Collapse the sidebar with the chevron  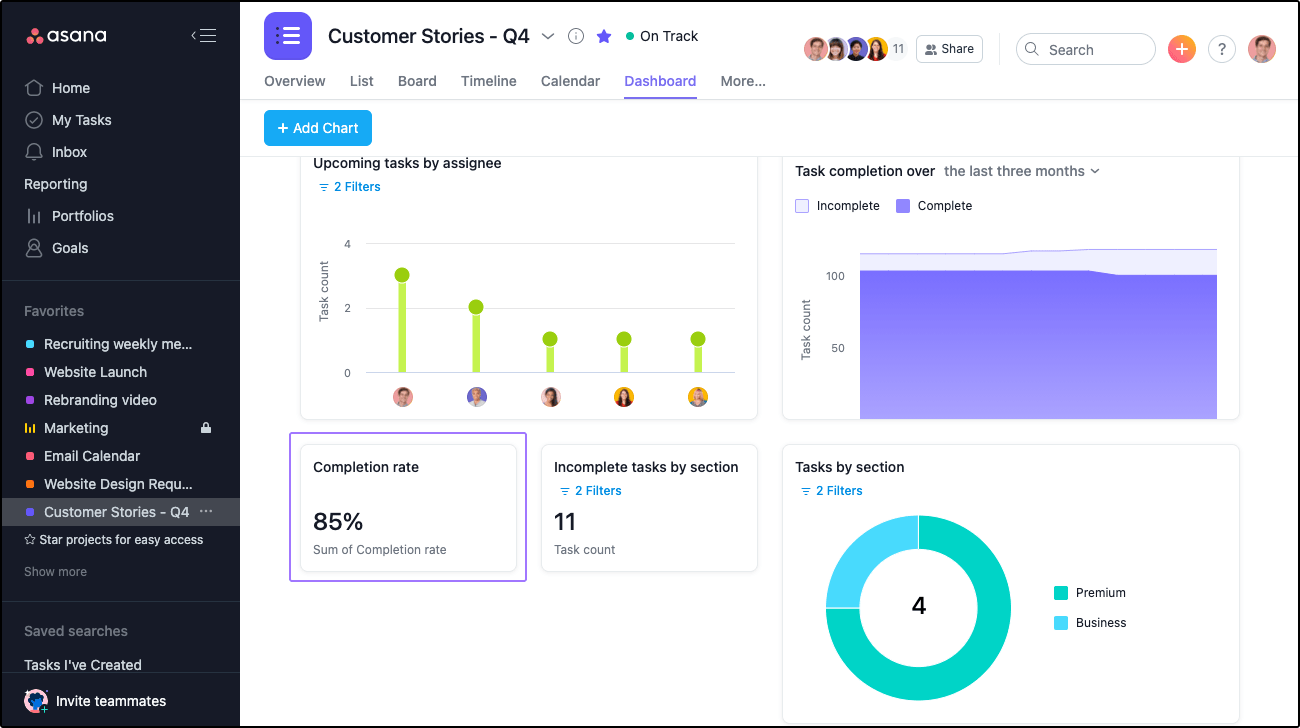[204, 34]
